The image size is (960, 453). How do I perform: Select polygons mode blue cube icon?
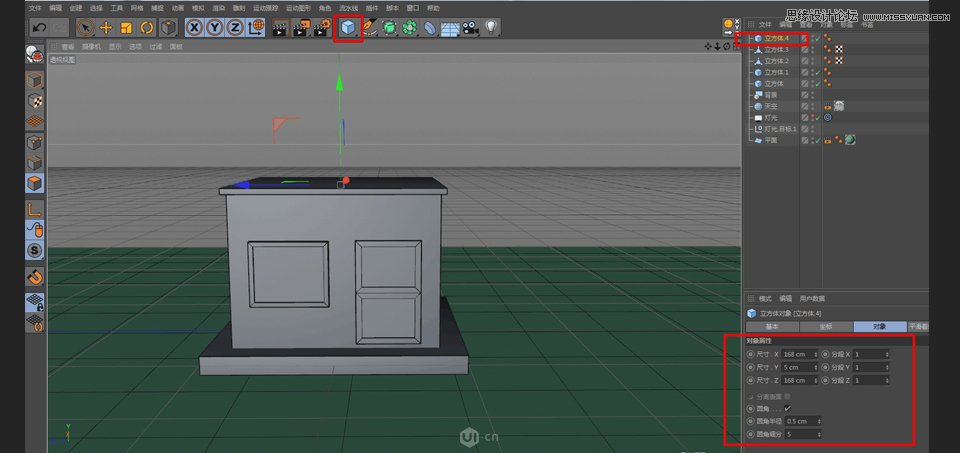coord(35,184)
